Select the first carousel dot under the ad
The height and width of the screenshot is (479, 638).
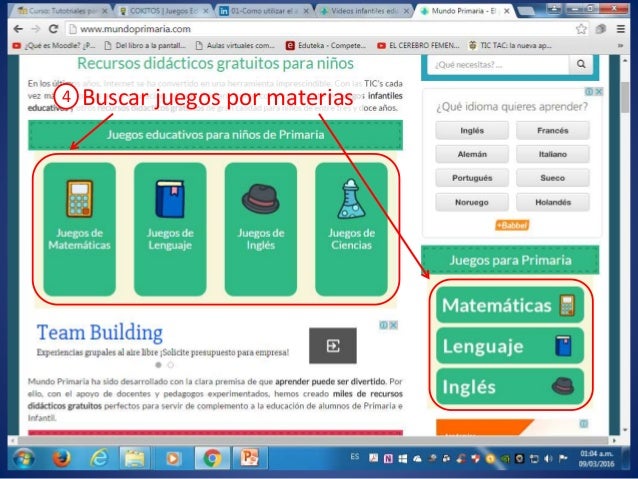159,365
